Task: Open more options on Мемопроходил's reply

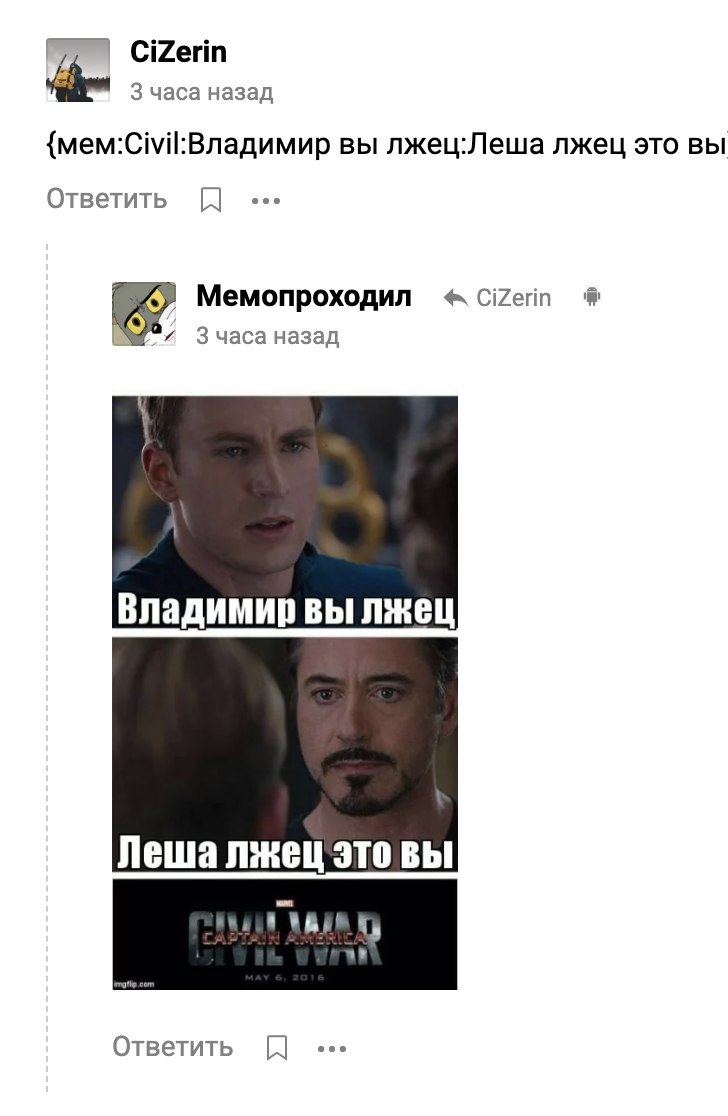Action: click(332, 1048)
